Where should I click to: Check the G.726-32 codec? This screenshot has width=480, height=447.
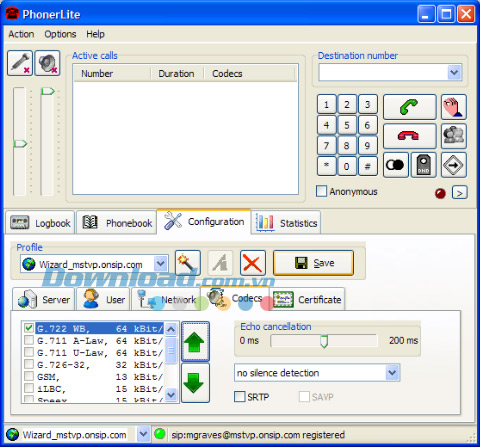pyautogui.click(x=29, y=364)
